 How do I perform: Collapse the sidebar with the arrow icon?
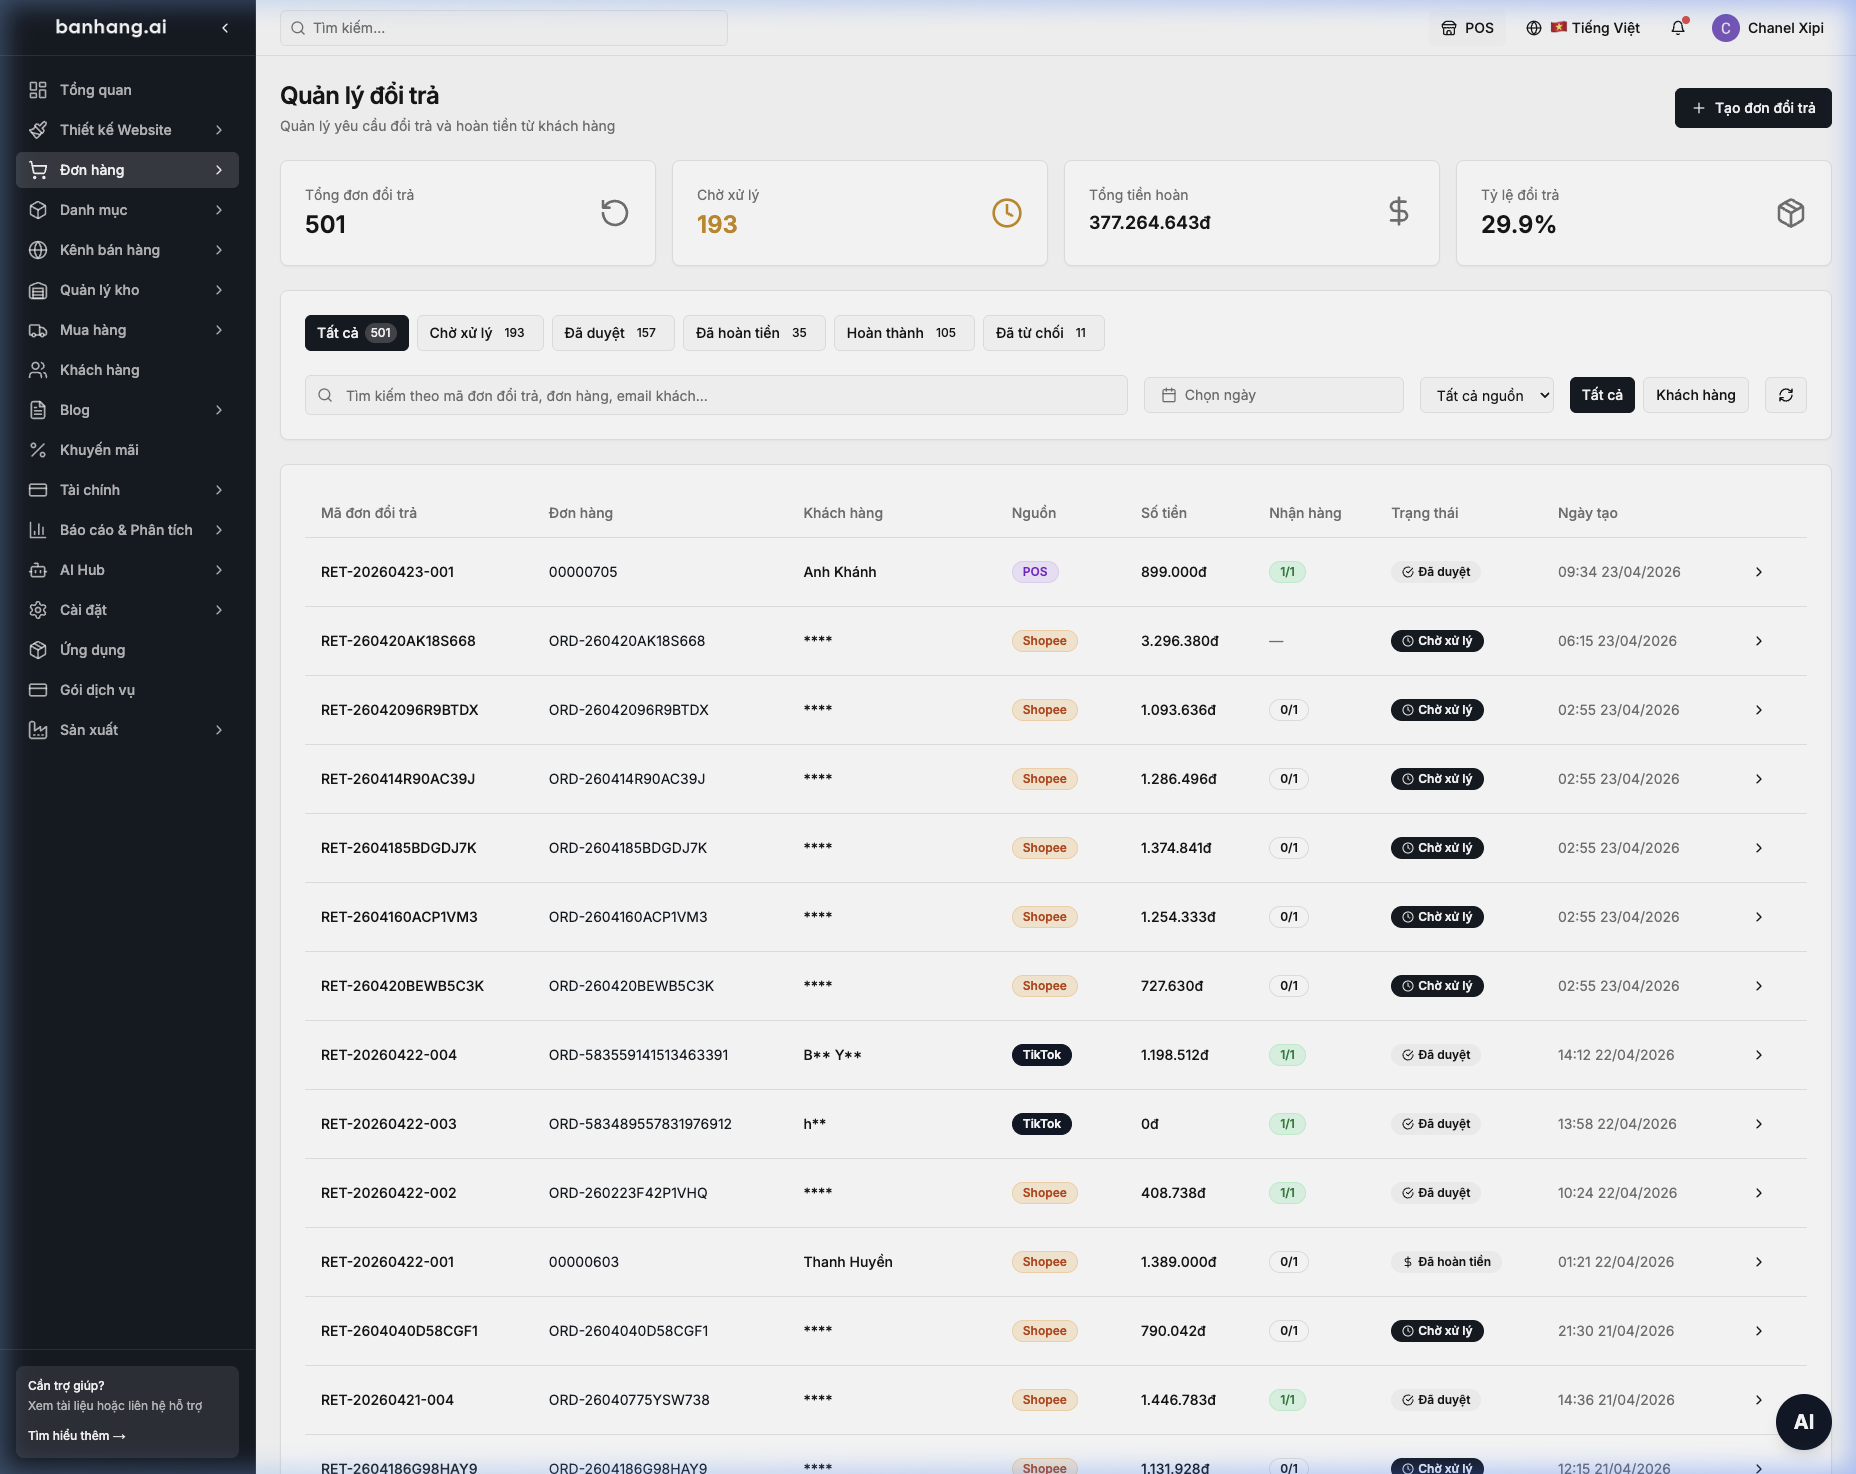225,28
